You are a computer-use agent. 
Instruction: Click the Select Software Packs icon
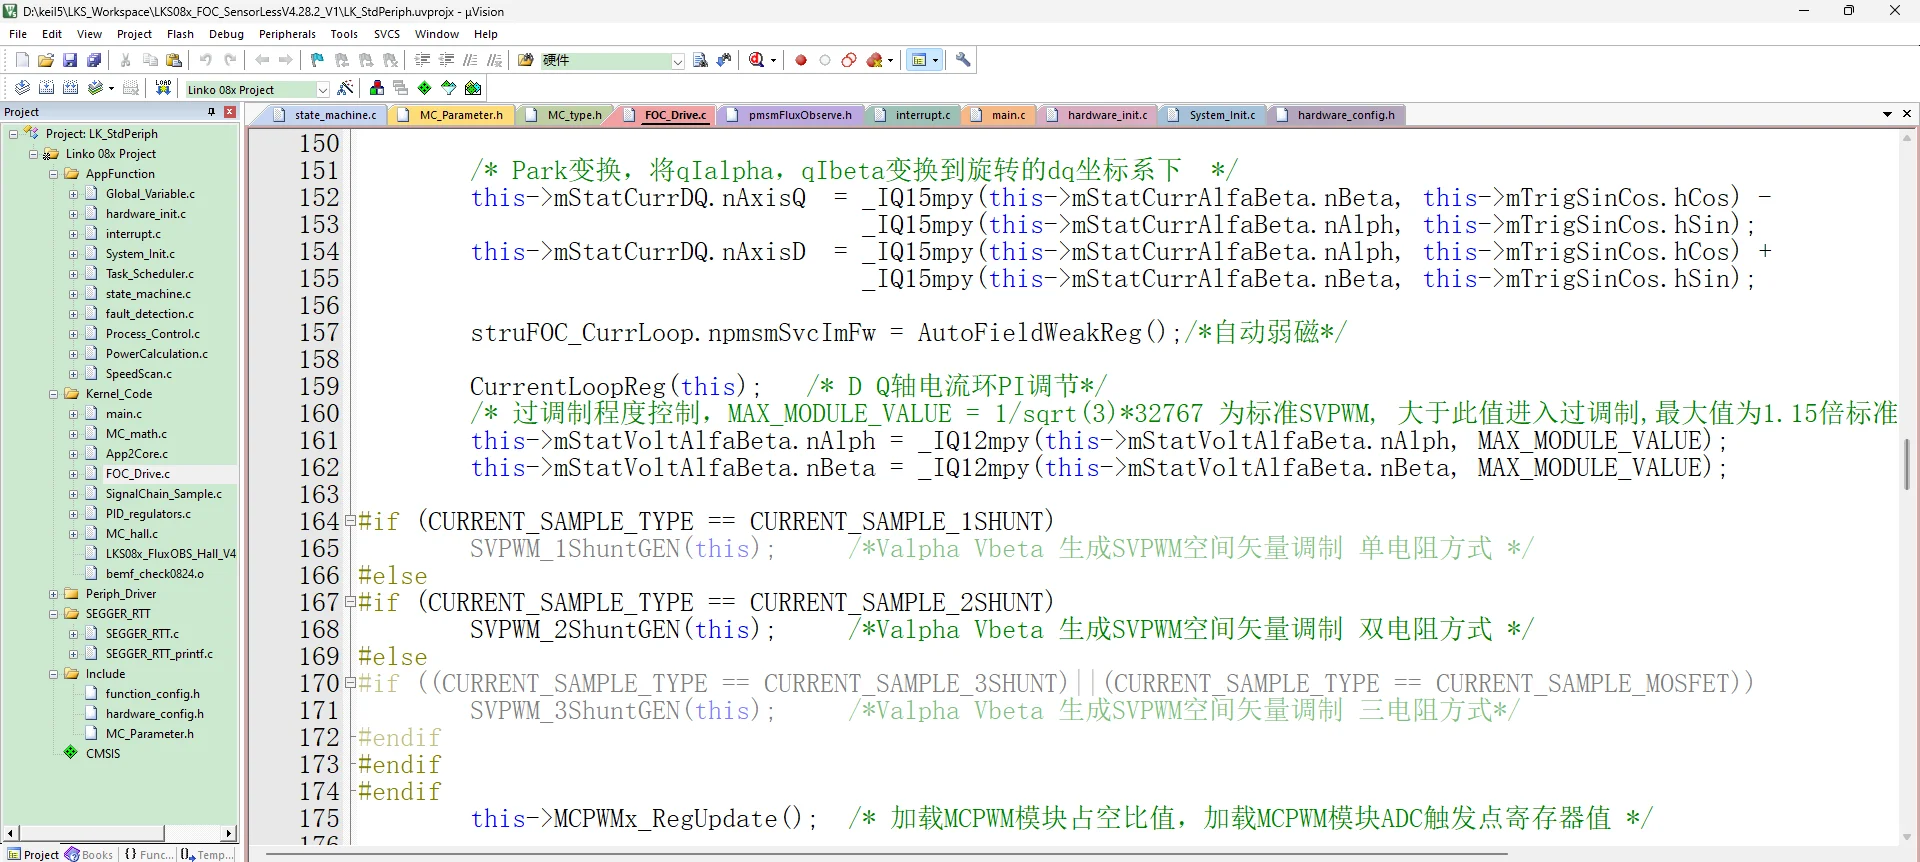pyautogui.click(x=449, y=88)
